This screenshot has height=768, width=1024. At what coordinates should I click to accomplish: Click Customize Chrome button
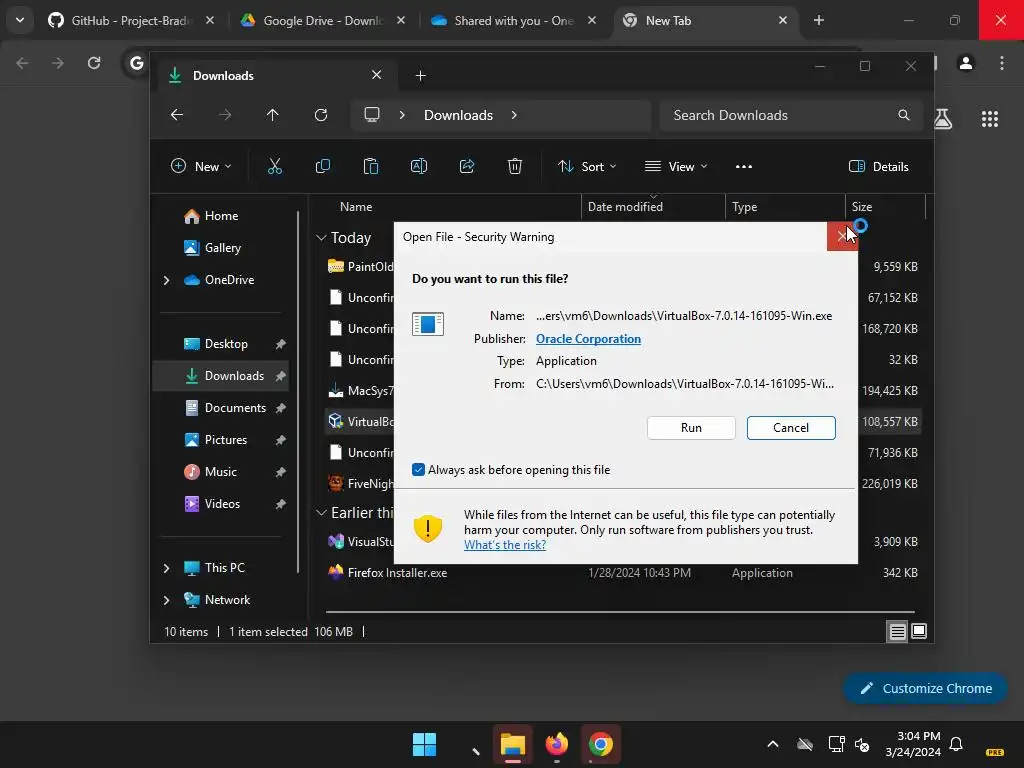925,688
